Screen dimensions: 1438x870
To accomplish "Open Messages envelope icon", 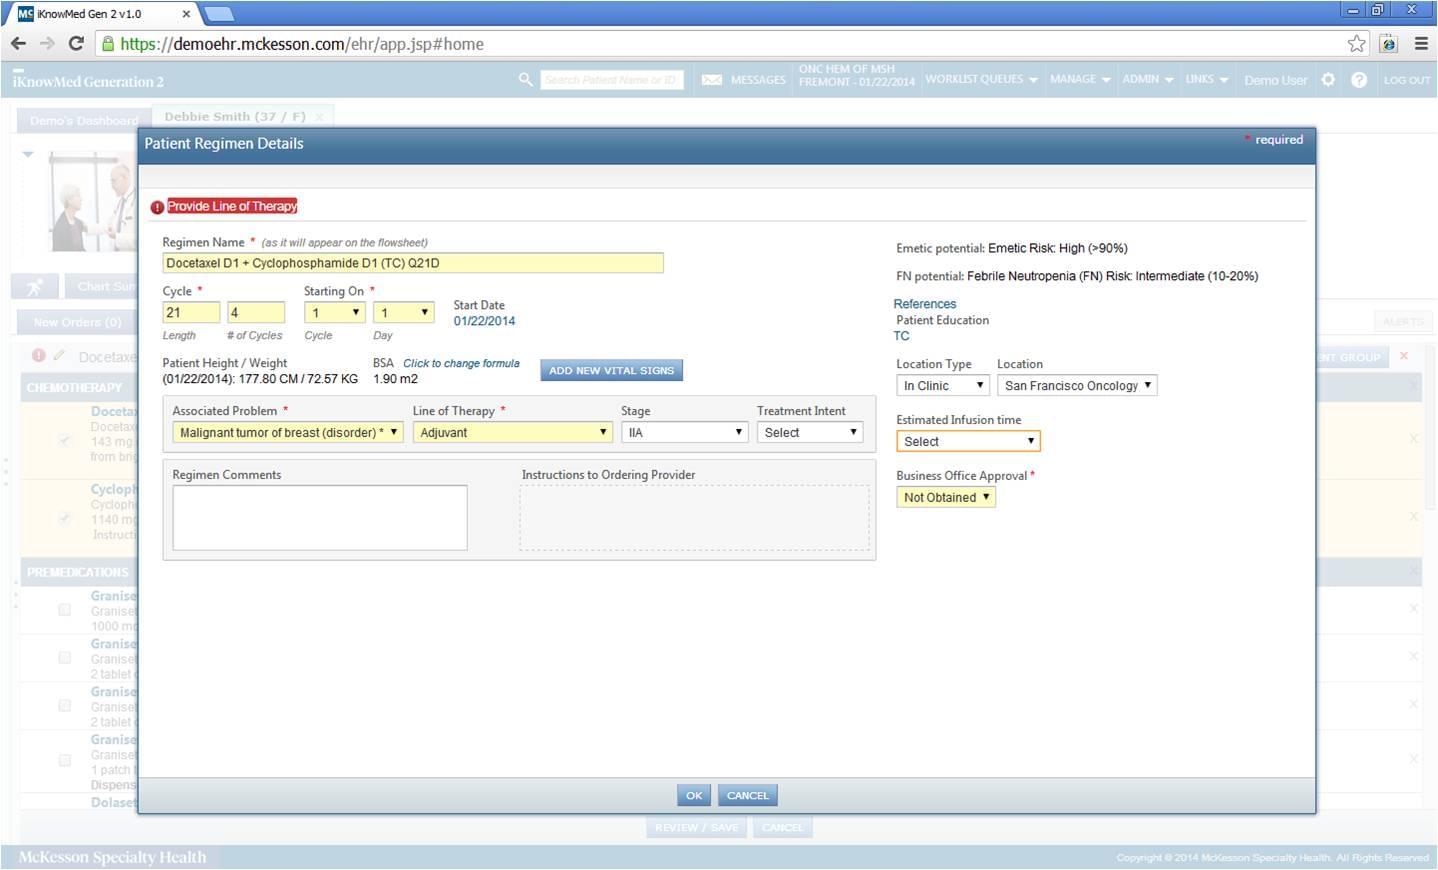I will pyautogui.click(x=711, y=80).
